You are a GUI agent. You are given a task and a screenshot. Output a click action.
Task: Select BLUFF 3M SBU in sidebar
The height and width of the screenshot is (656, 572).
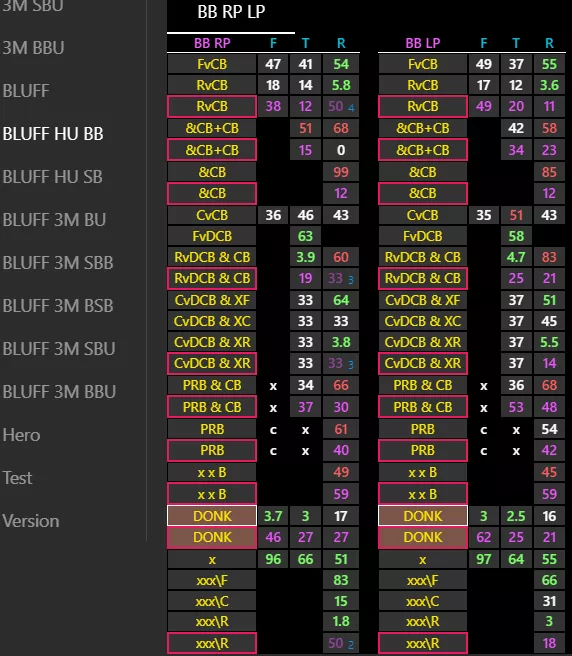[59, 349]
